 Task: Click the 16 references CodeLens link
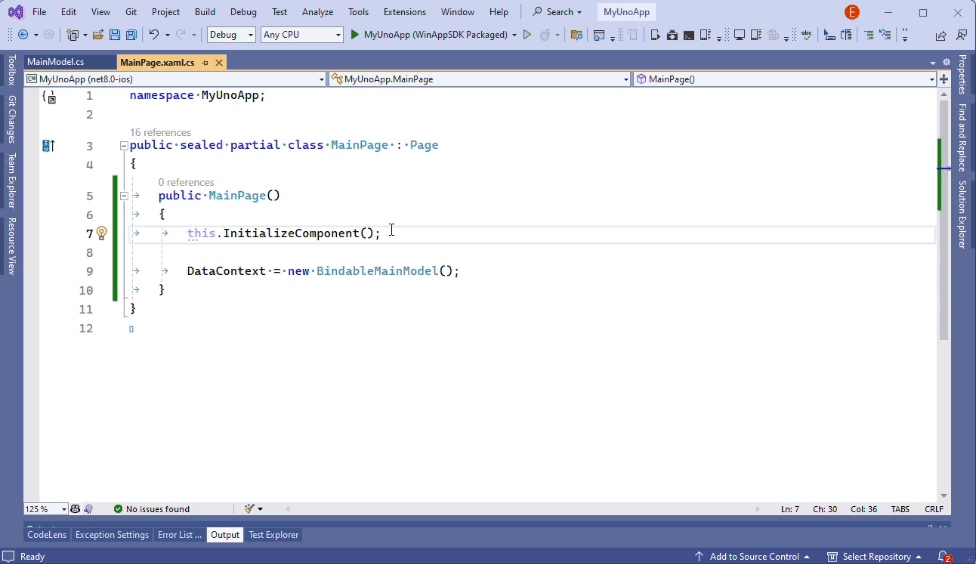click(x=160, y=132)
